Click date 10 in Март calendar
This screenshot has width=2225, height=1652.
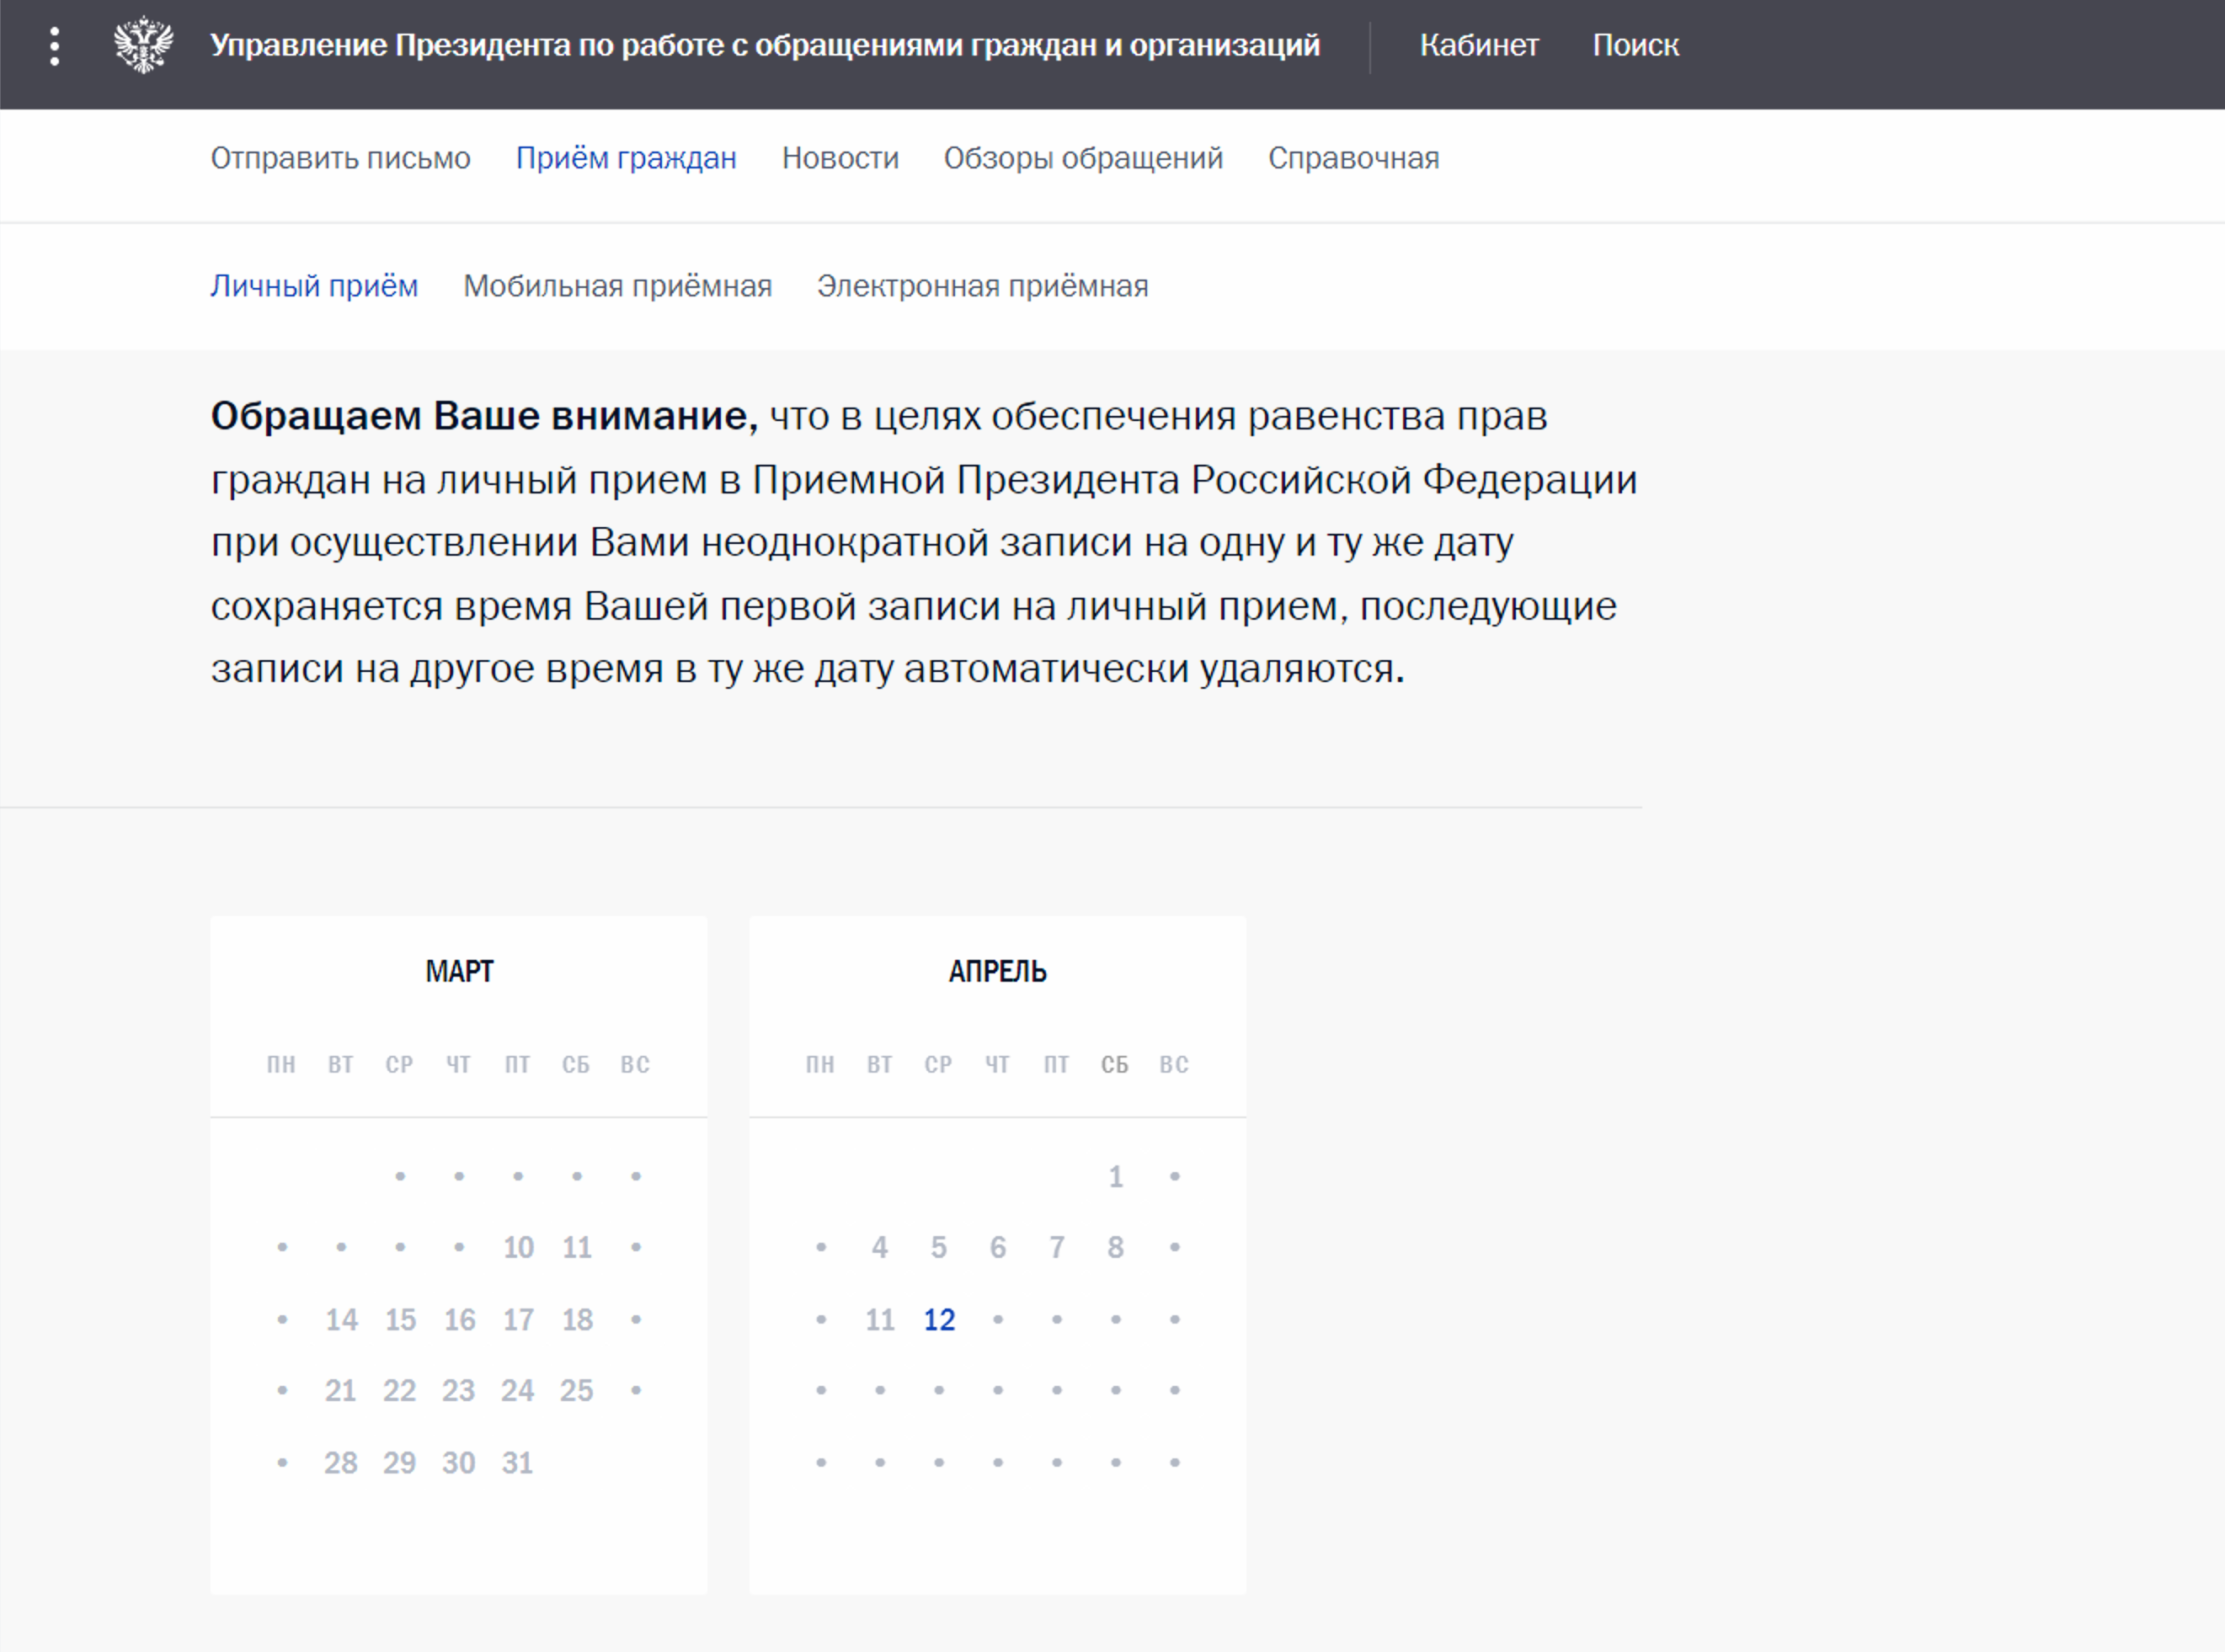518,1247
